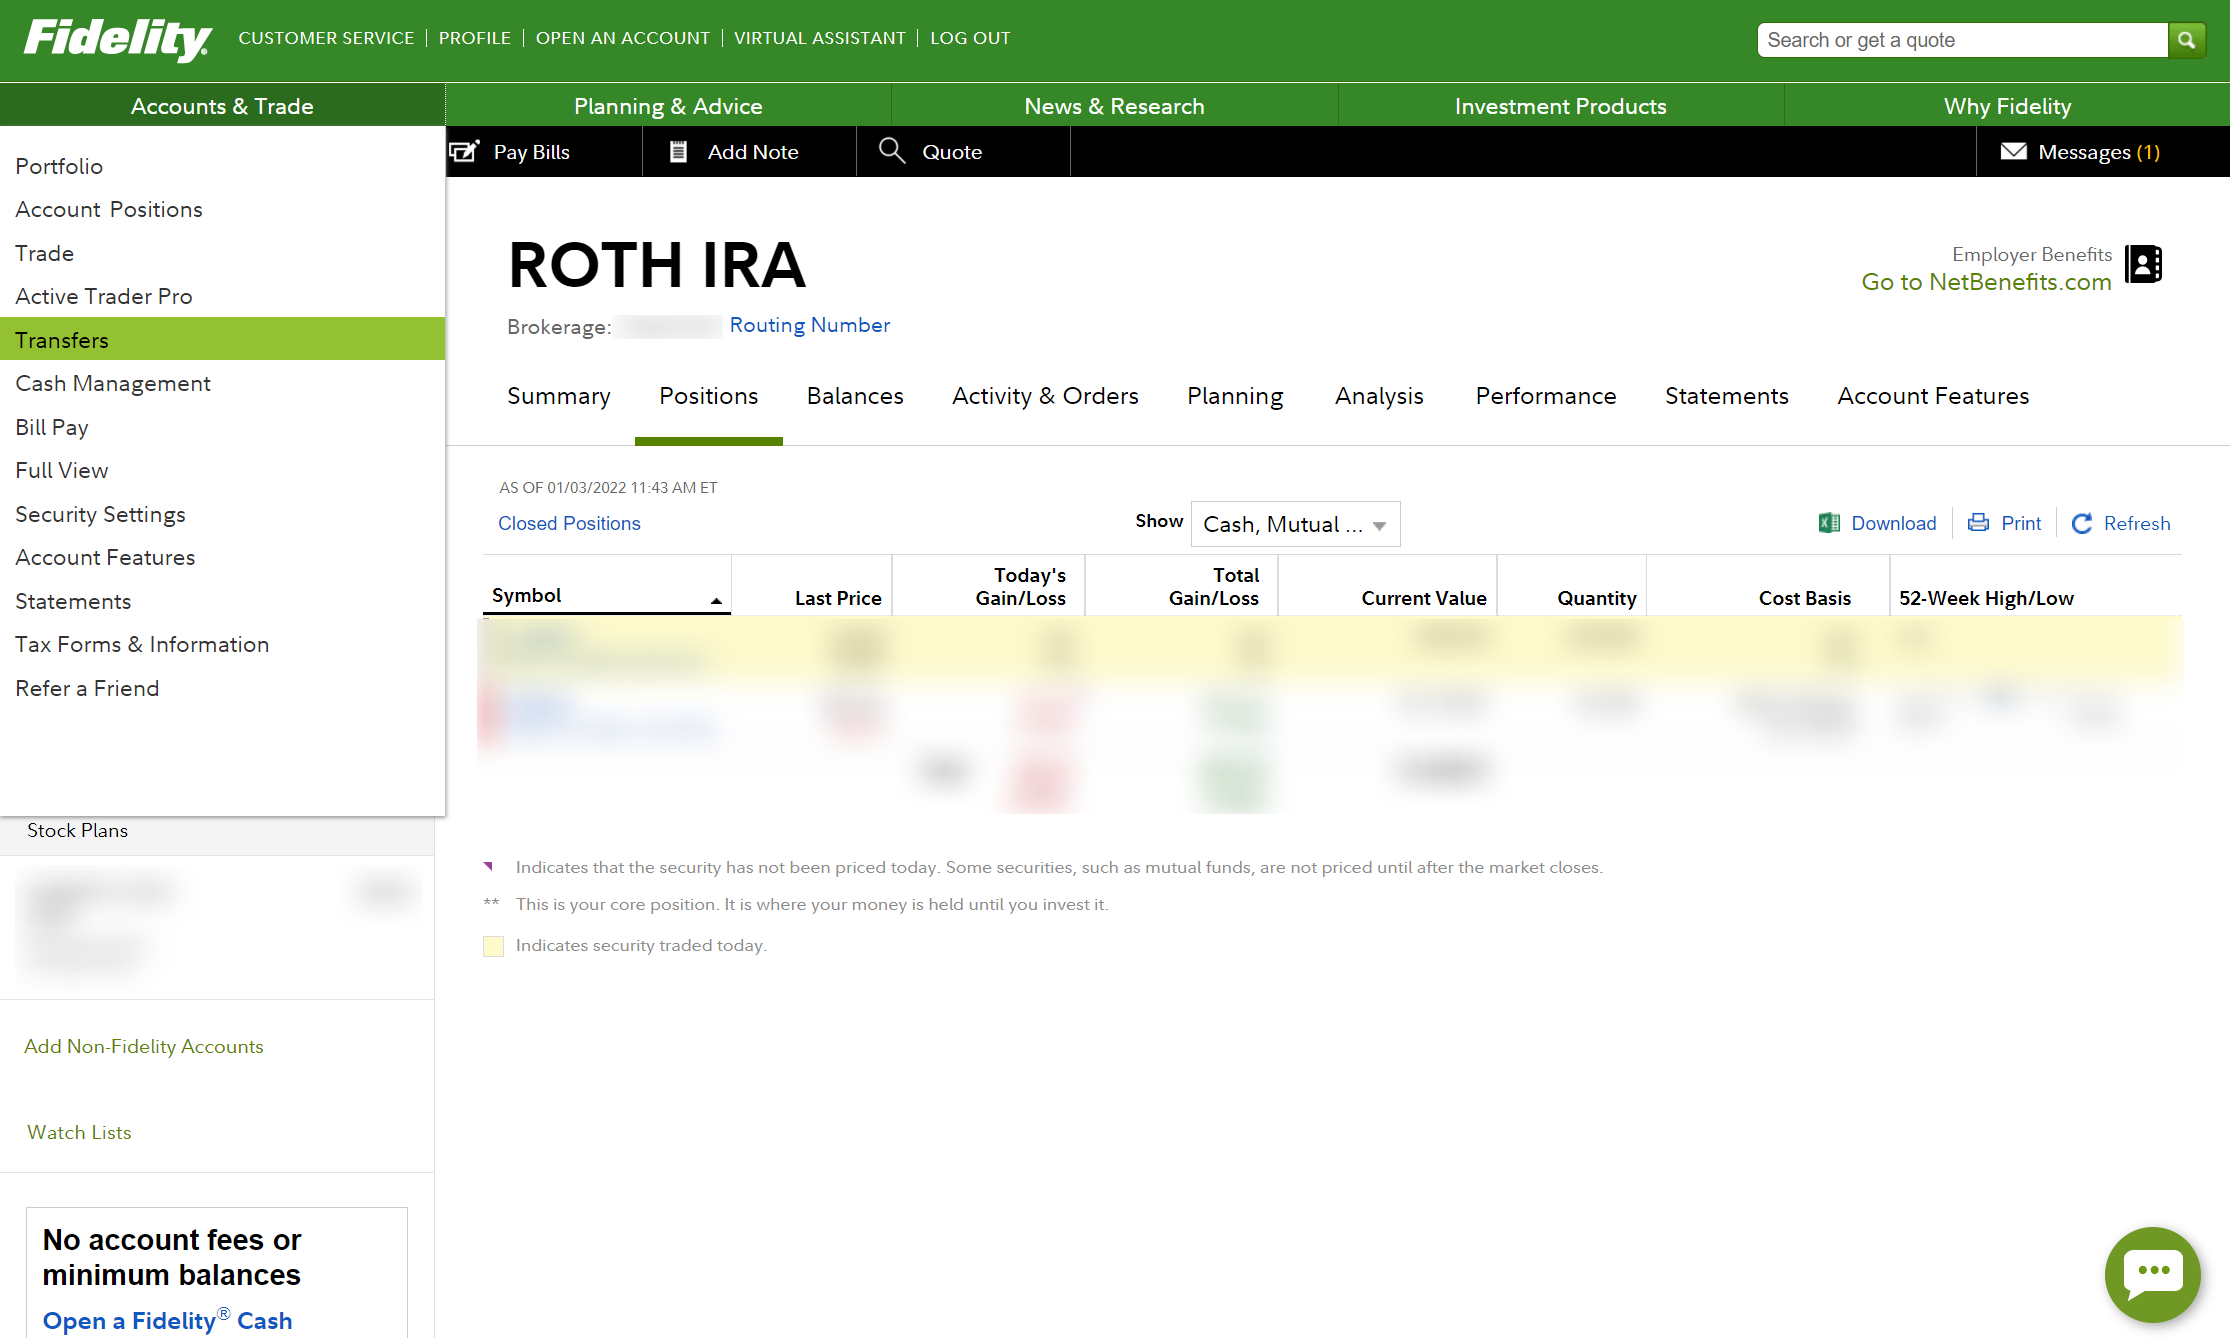Click the printer icon

[1978, 522]
